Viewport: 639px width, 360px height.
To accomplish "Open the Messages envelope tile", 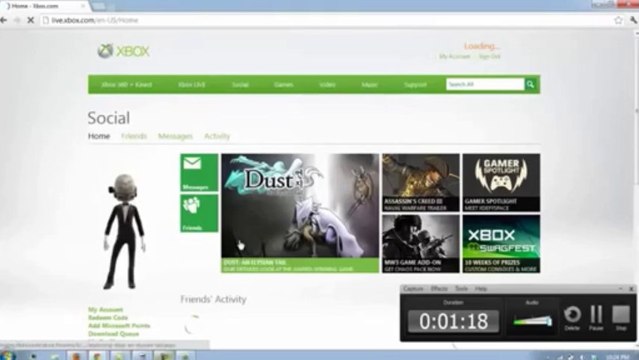I will [x=199, y=172].
